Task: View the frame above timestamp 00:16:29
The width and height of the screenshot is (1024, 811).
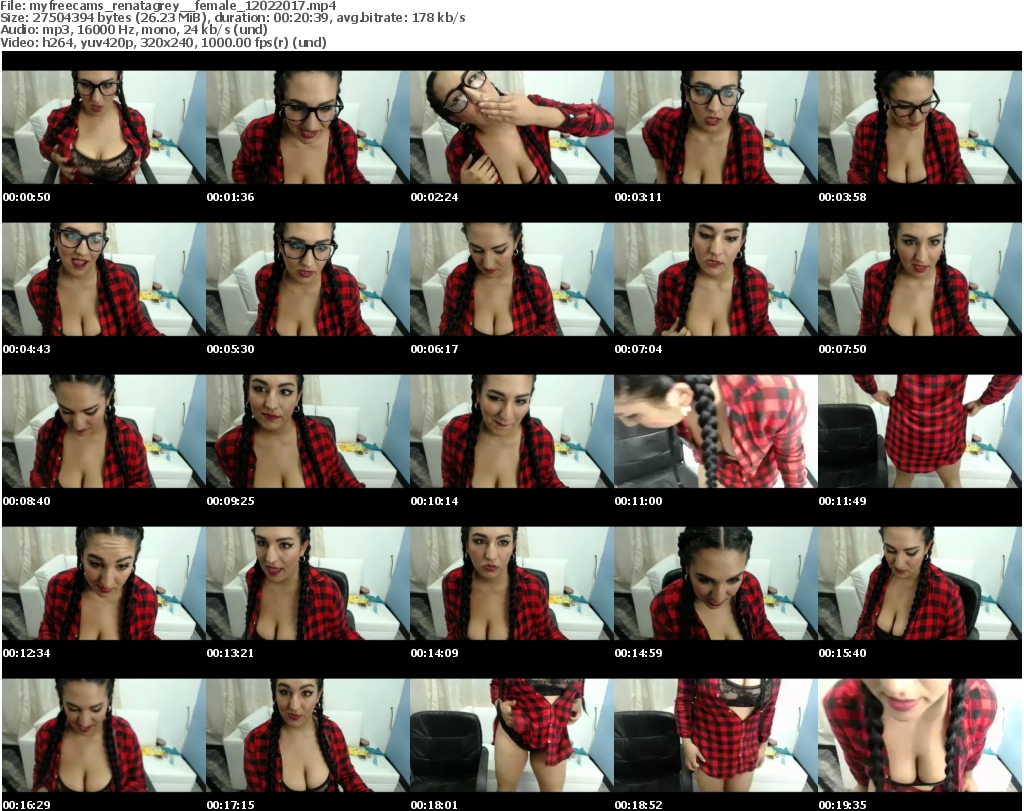Action: pyautogui.click(x=104, y=735)
